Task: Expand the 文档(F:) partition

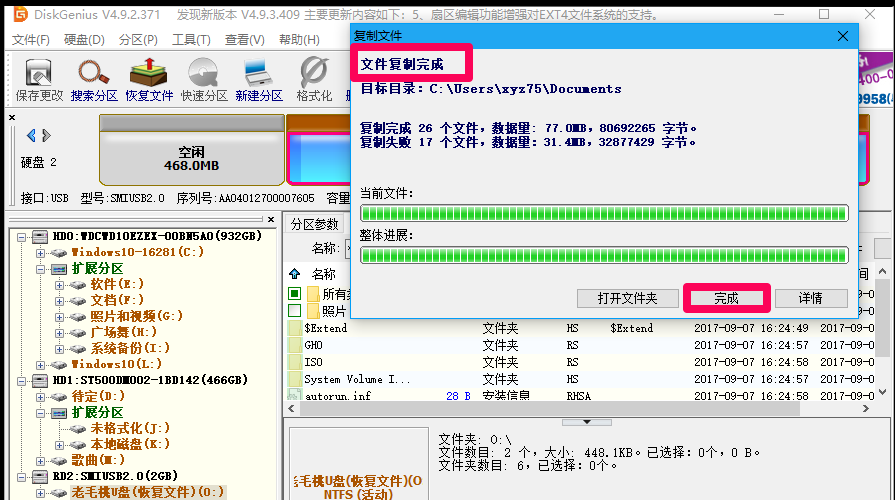Action: click(x=59, y=301)
